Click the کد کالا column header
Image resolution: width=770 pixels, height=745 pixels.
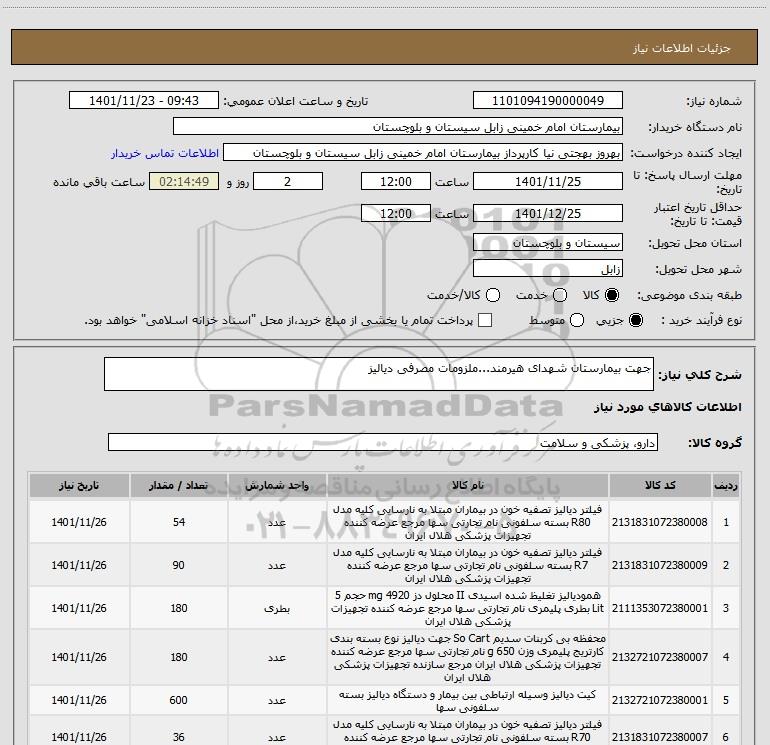coord(660,485)
